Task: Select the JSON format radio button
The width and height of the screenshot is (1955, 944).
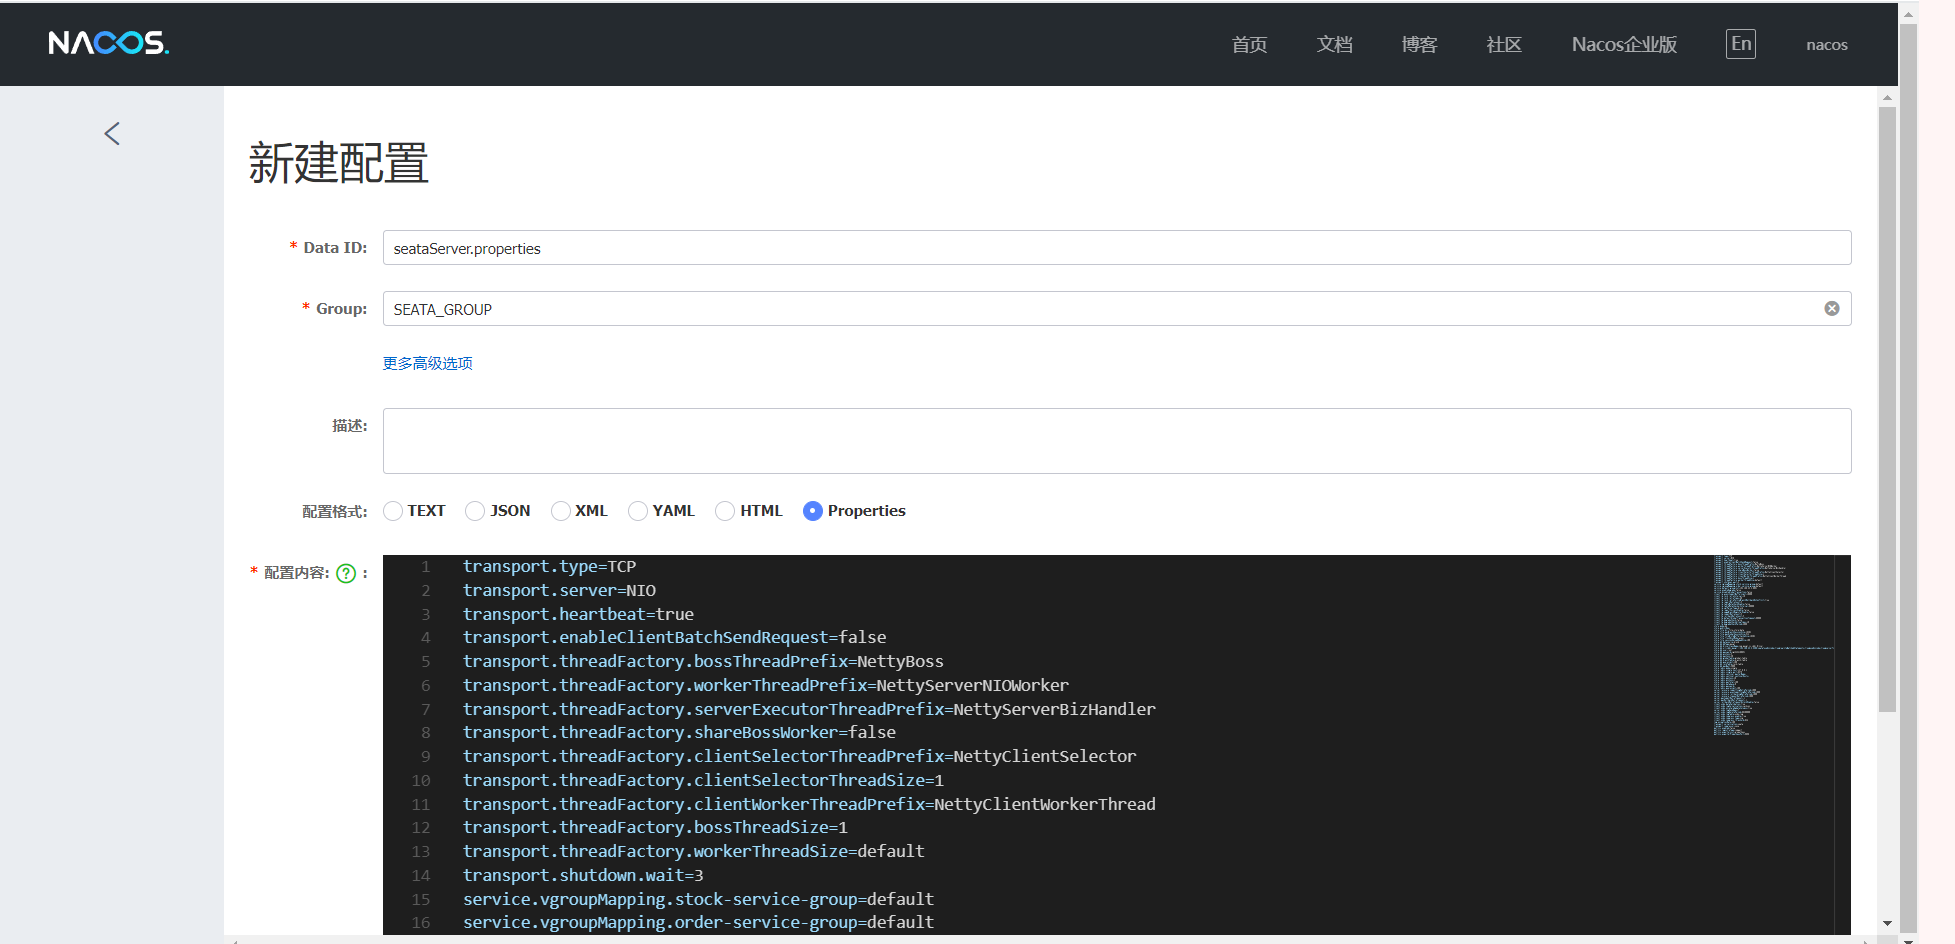Action: click(x=475, y=511)
